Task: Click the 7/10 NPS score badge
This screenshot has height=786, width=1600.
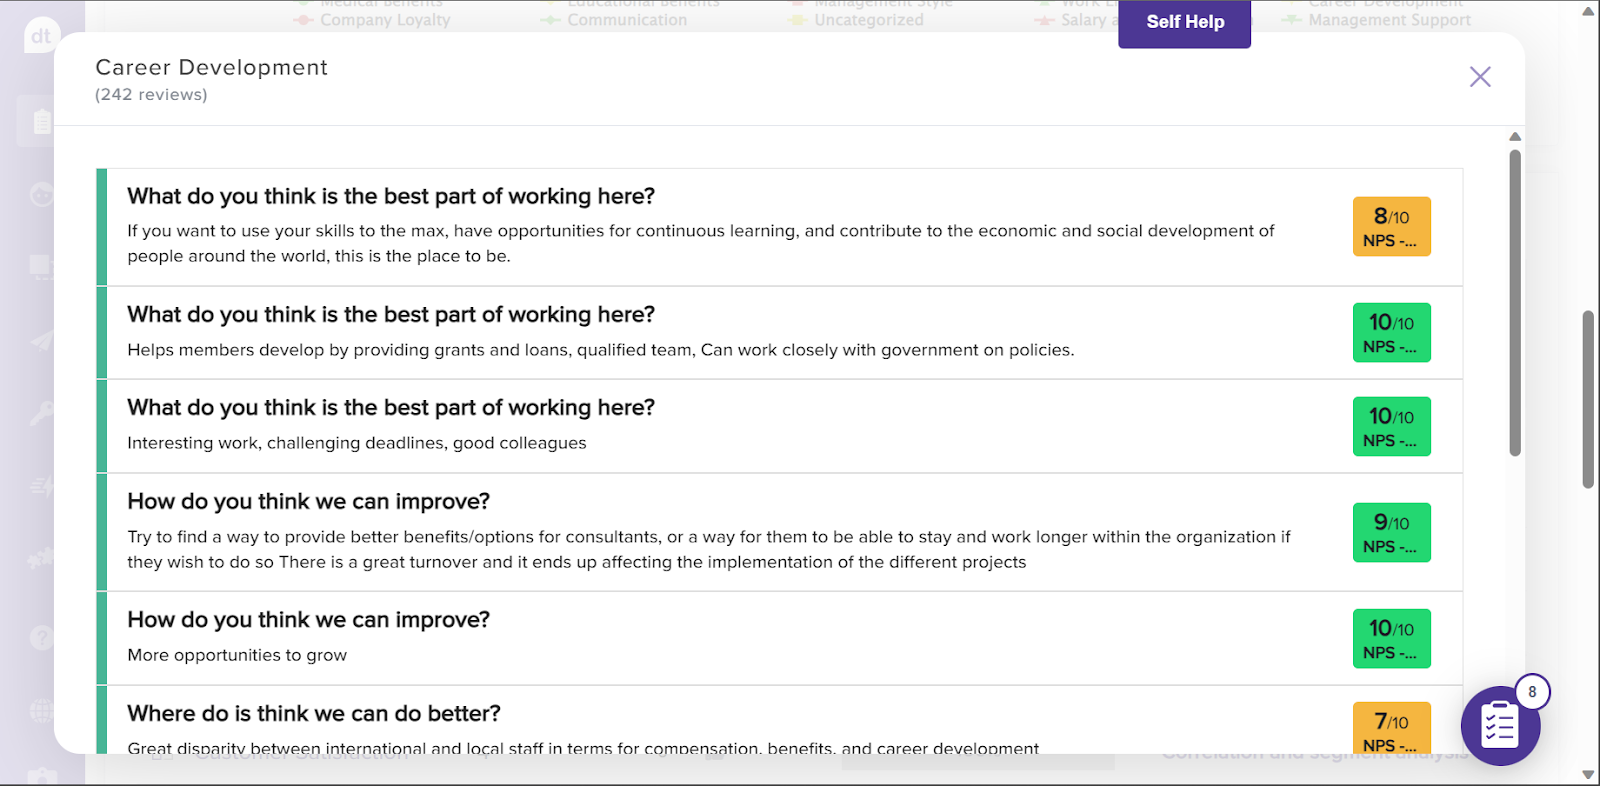Action: tap(1391, 731)
